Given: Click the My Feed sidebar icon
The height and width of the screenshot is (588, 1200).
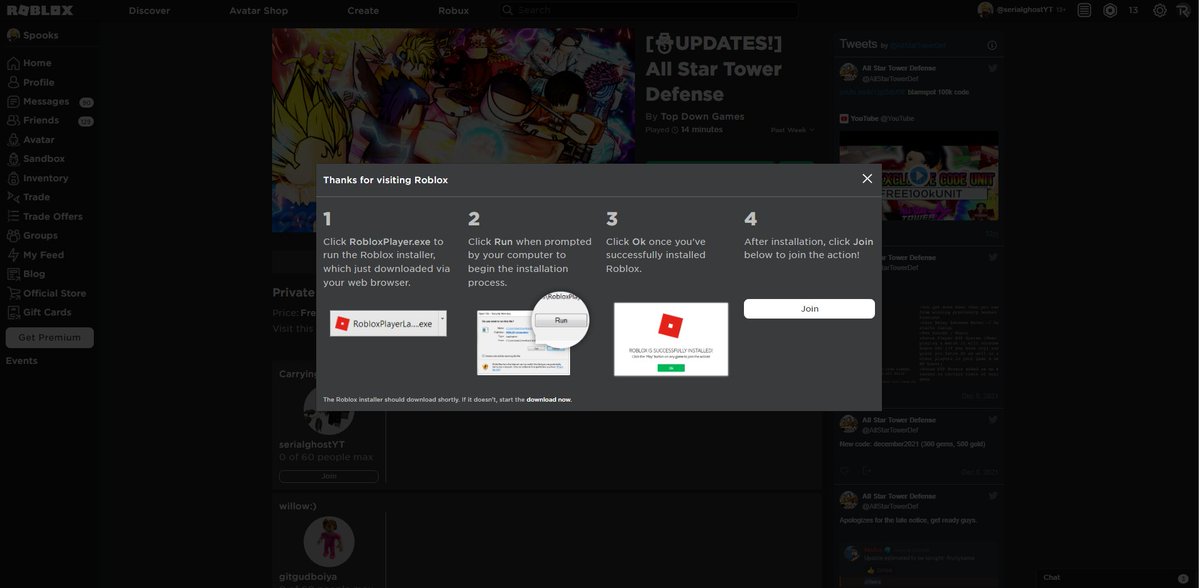Looking at the screenshot, I should pos(13,255).
